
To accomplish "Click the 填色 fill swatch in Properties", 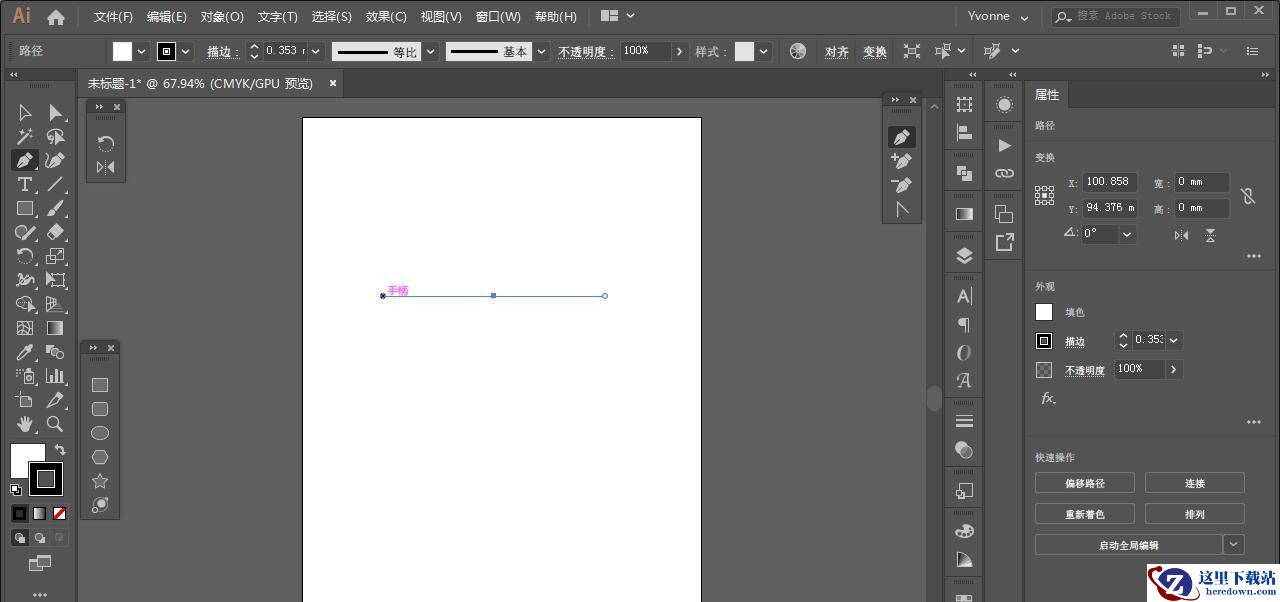I will click(x=1044, y=312).
